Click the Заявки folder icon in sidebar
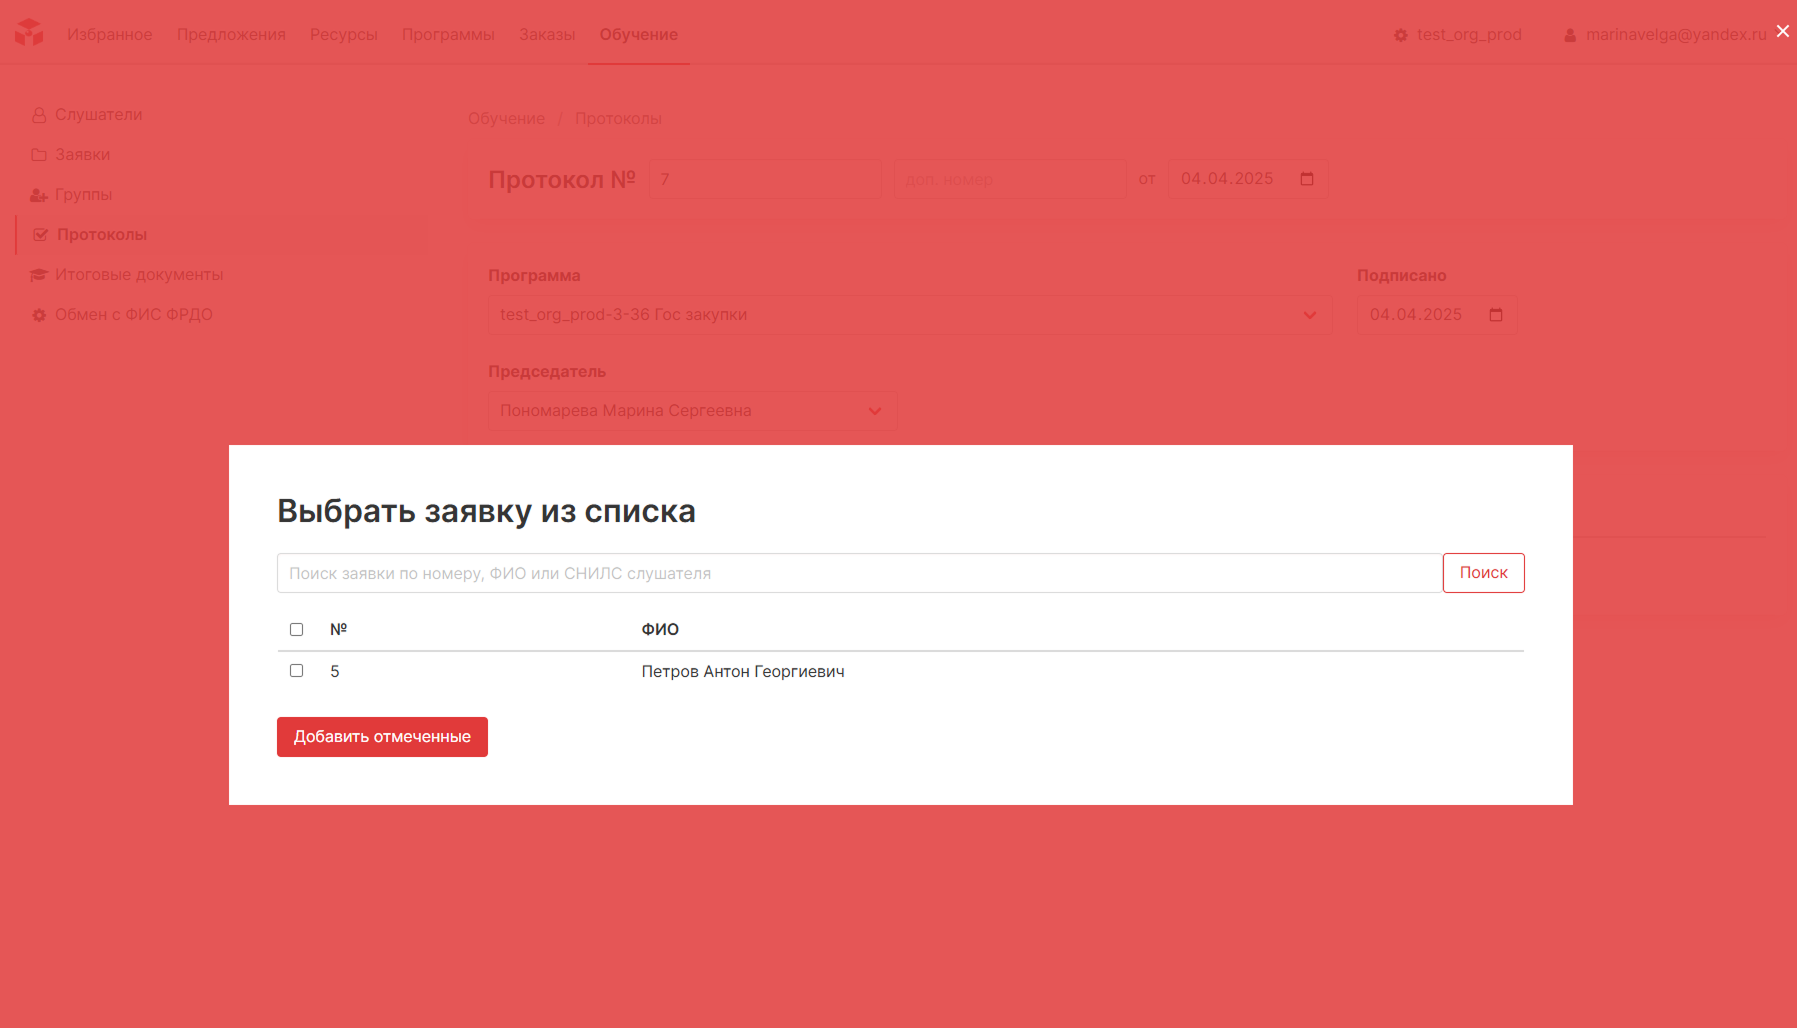 click(x=39, y=155)
